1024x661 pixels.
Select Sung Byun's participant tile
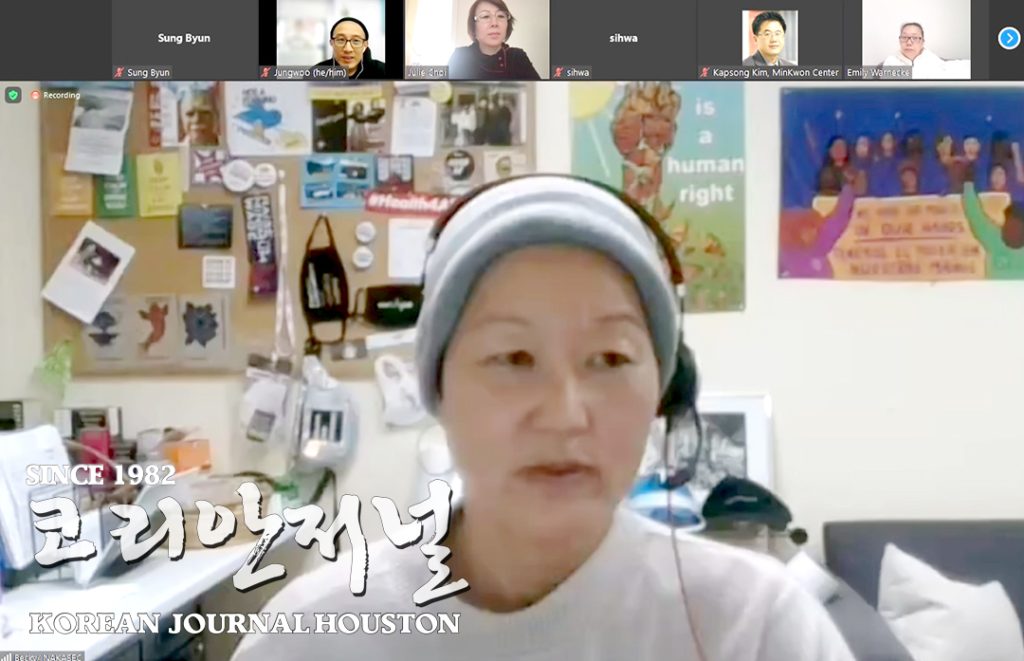tap(184, 39)
